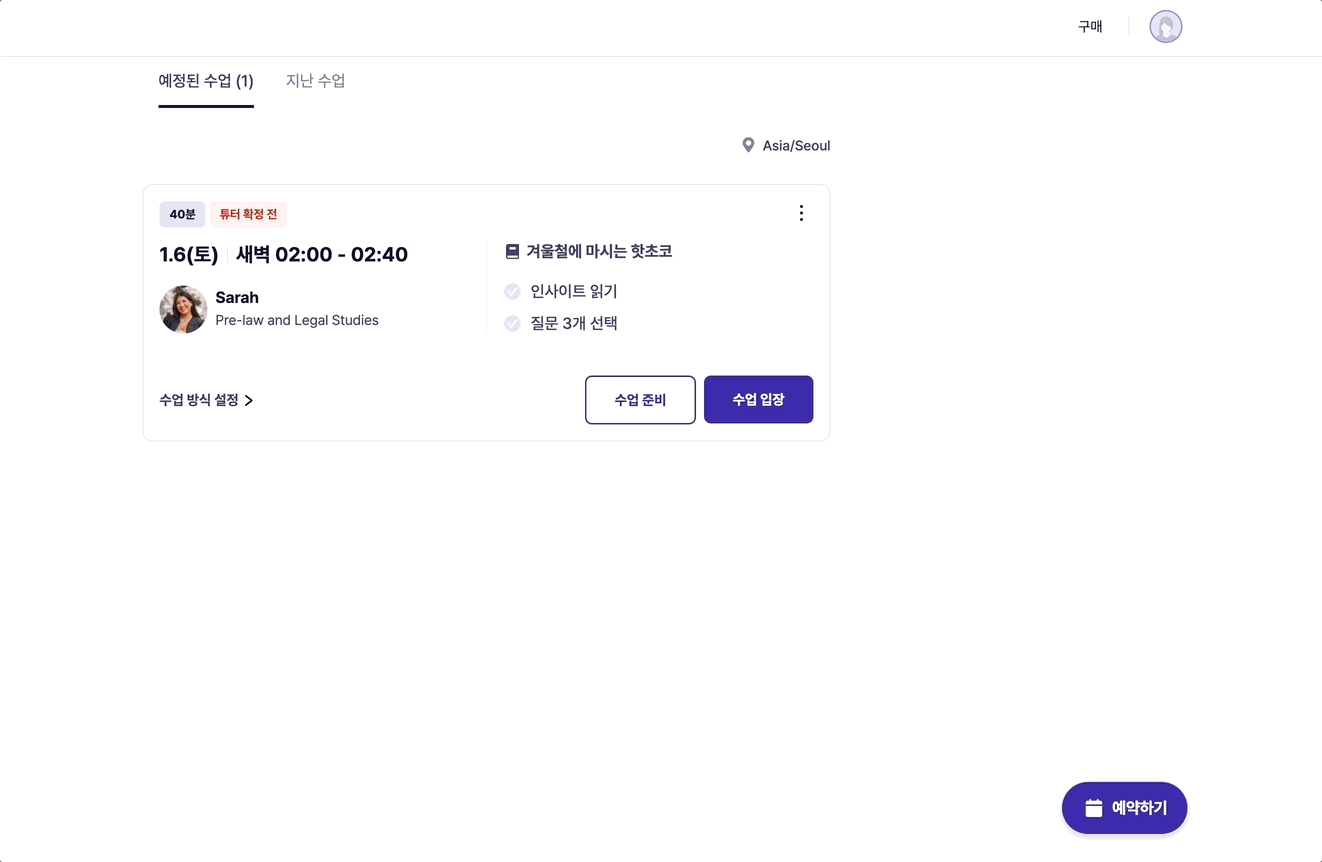Click the 예약하기 floating button
1322x862 pixels.
(x=1124, y=808)
